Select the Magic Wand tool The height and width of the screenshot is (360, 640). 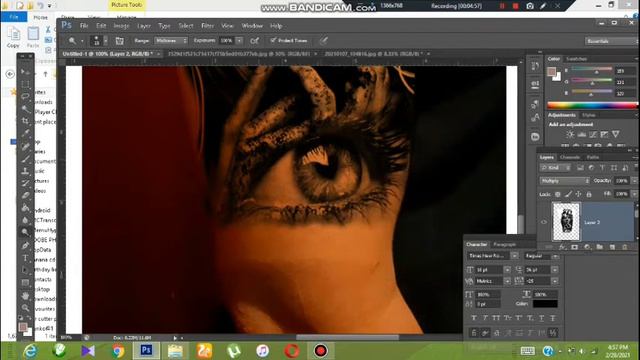25,109
